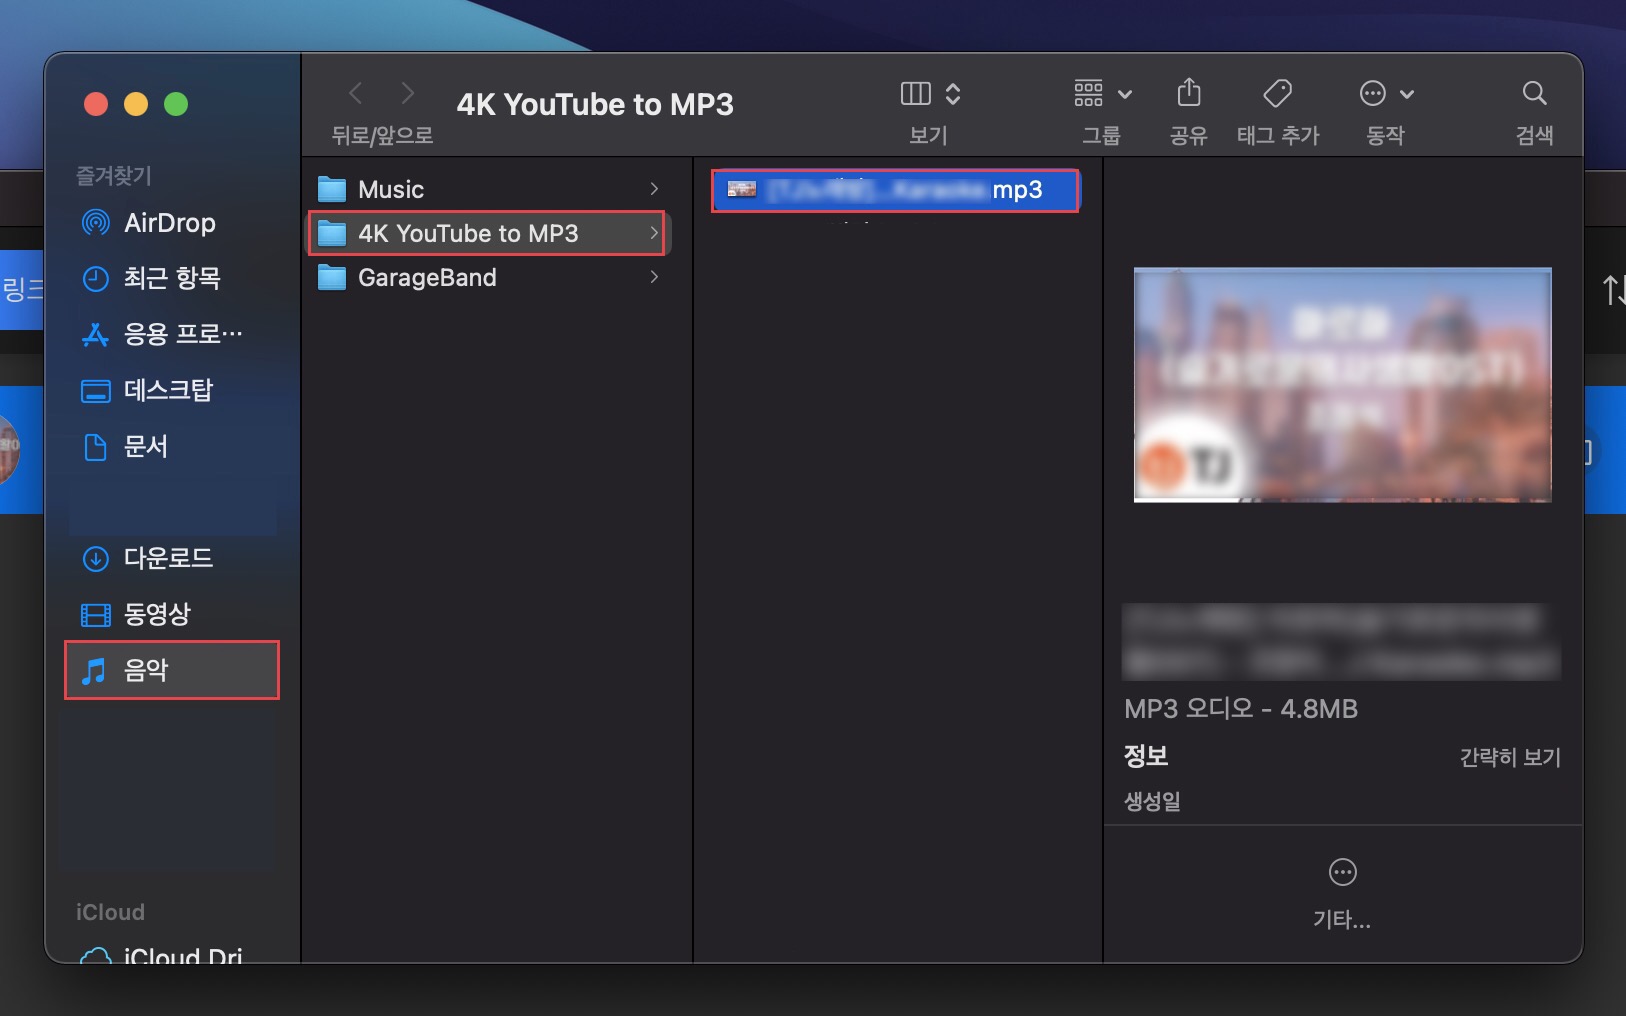Screen dimensions: 1626x1016
Task: Expand the GarageBand folder chevron
Action: (x=654, y=277)
